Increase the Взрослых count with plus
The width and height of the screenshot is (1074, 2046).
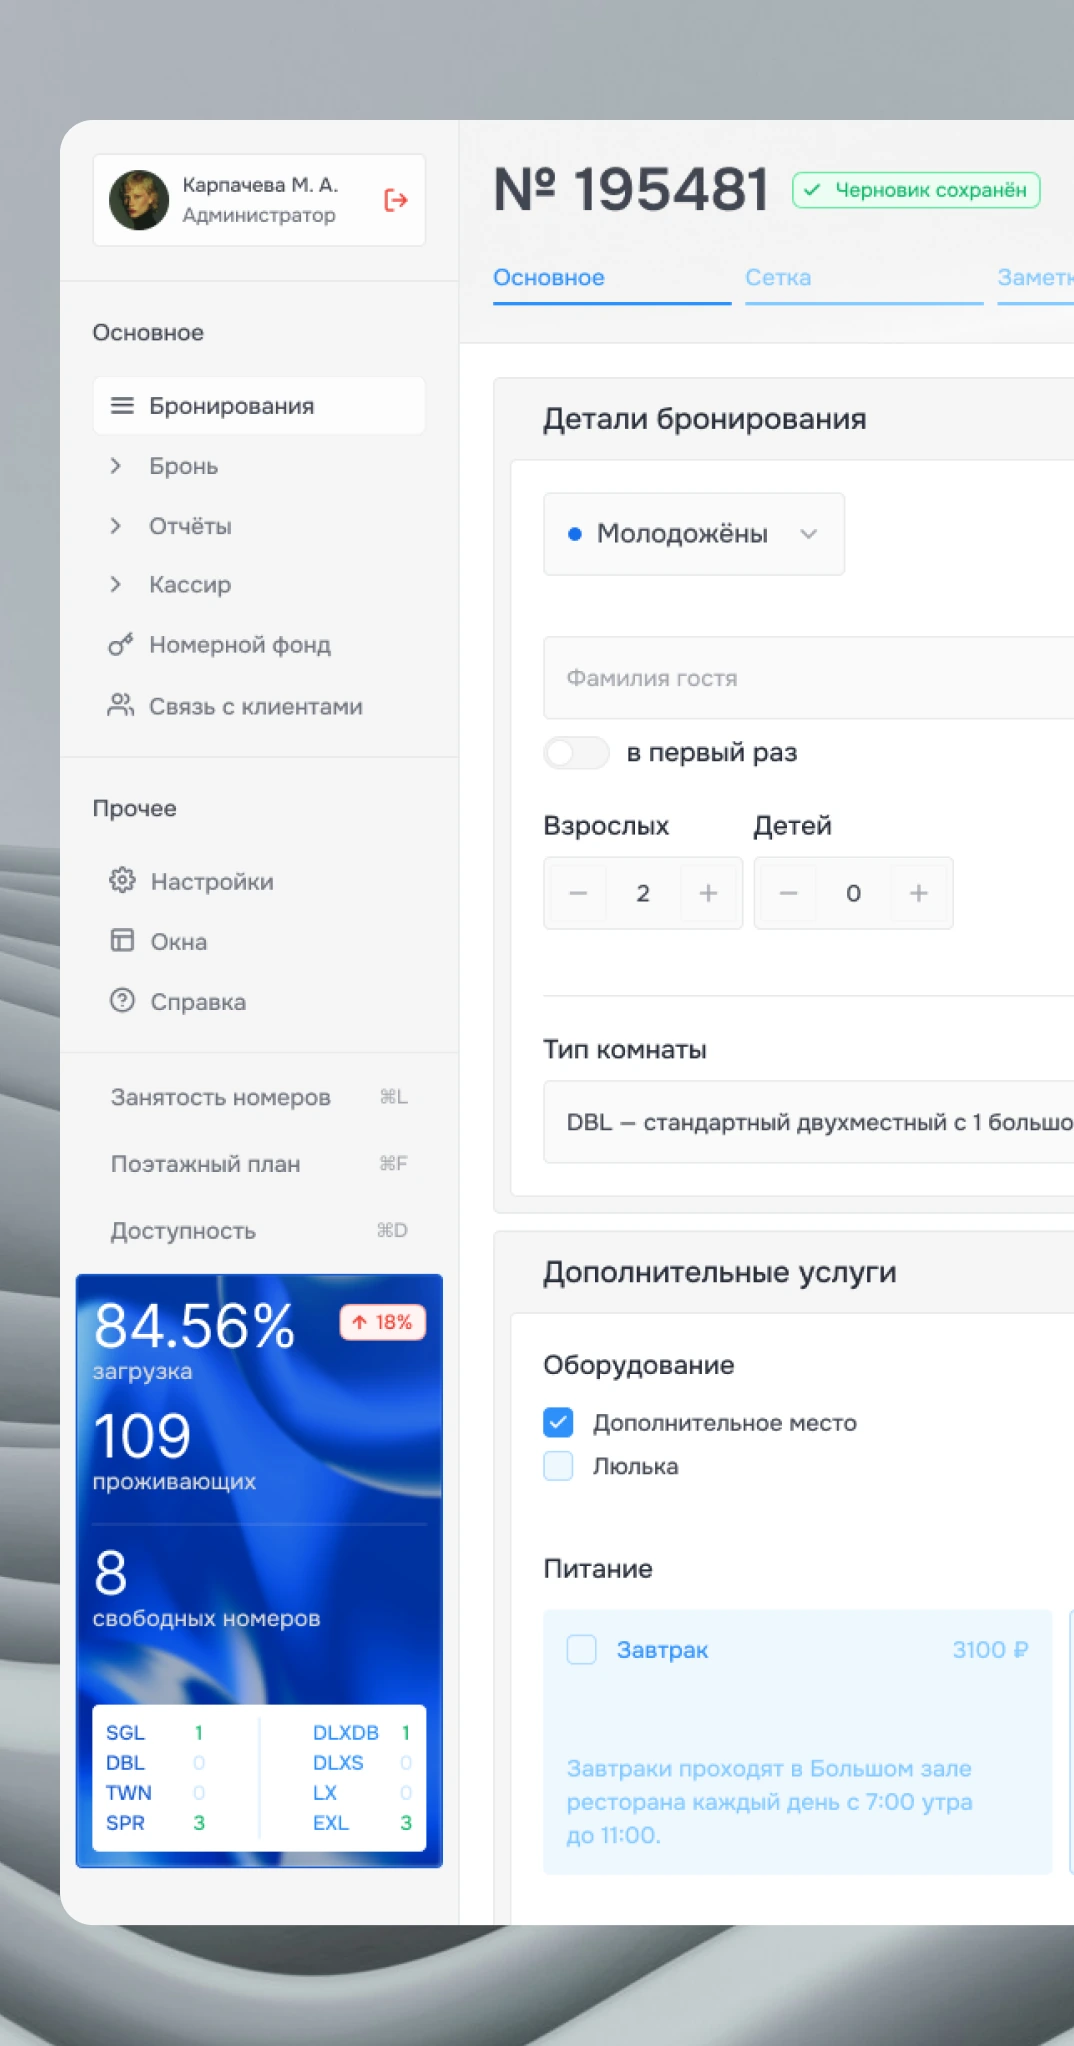pos(708,893)
